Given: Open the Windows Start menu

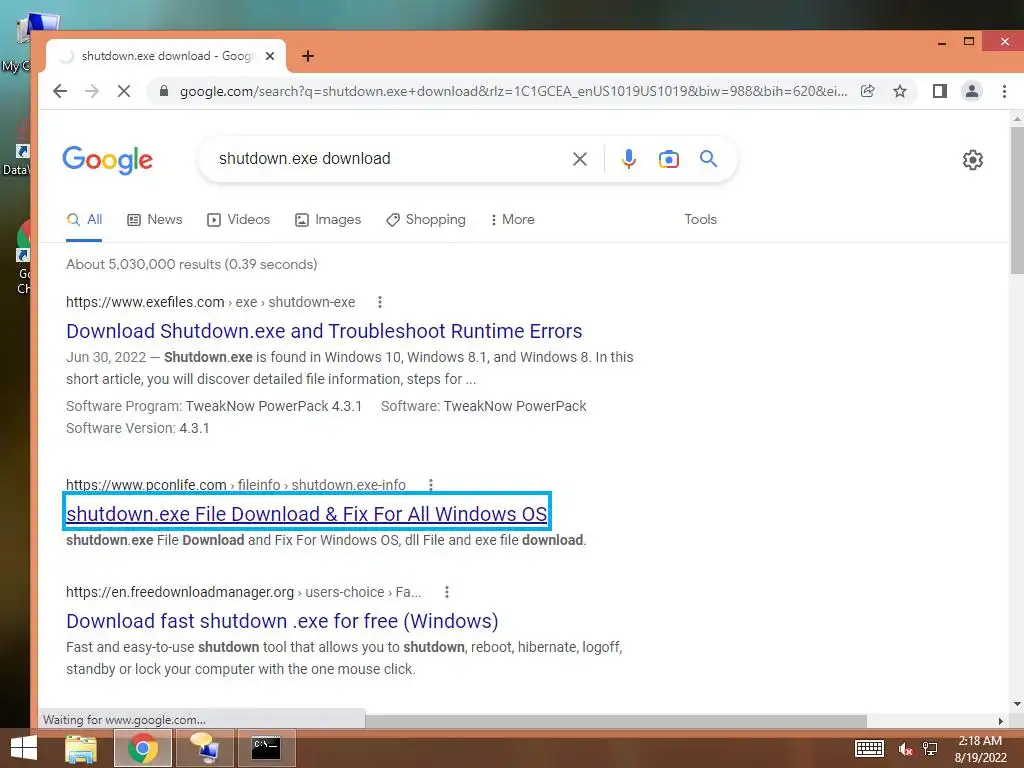Looking at the screenshot, I should (24, 748).
